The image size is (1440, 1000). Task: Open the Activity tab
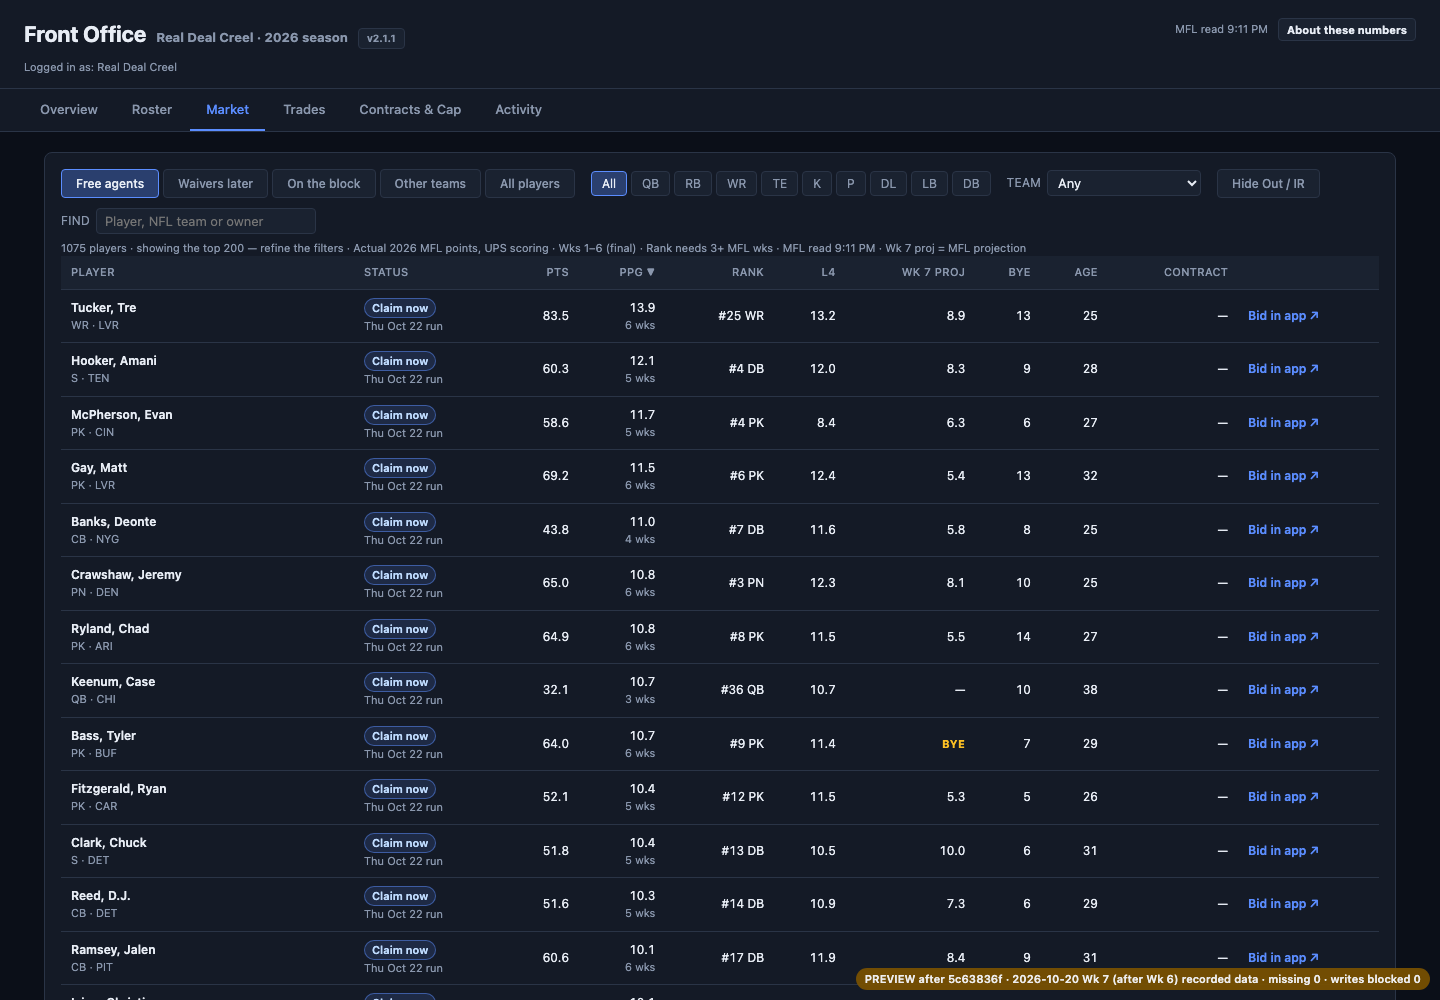tap(518, 110)
